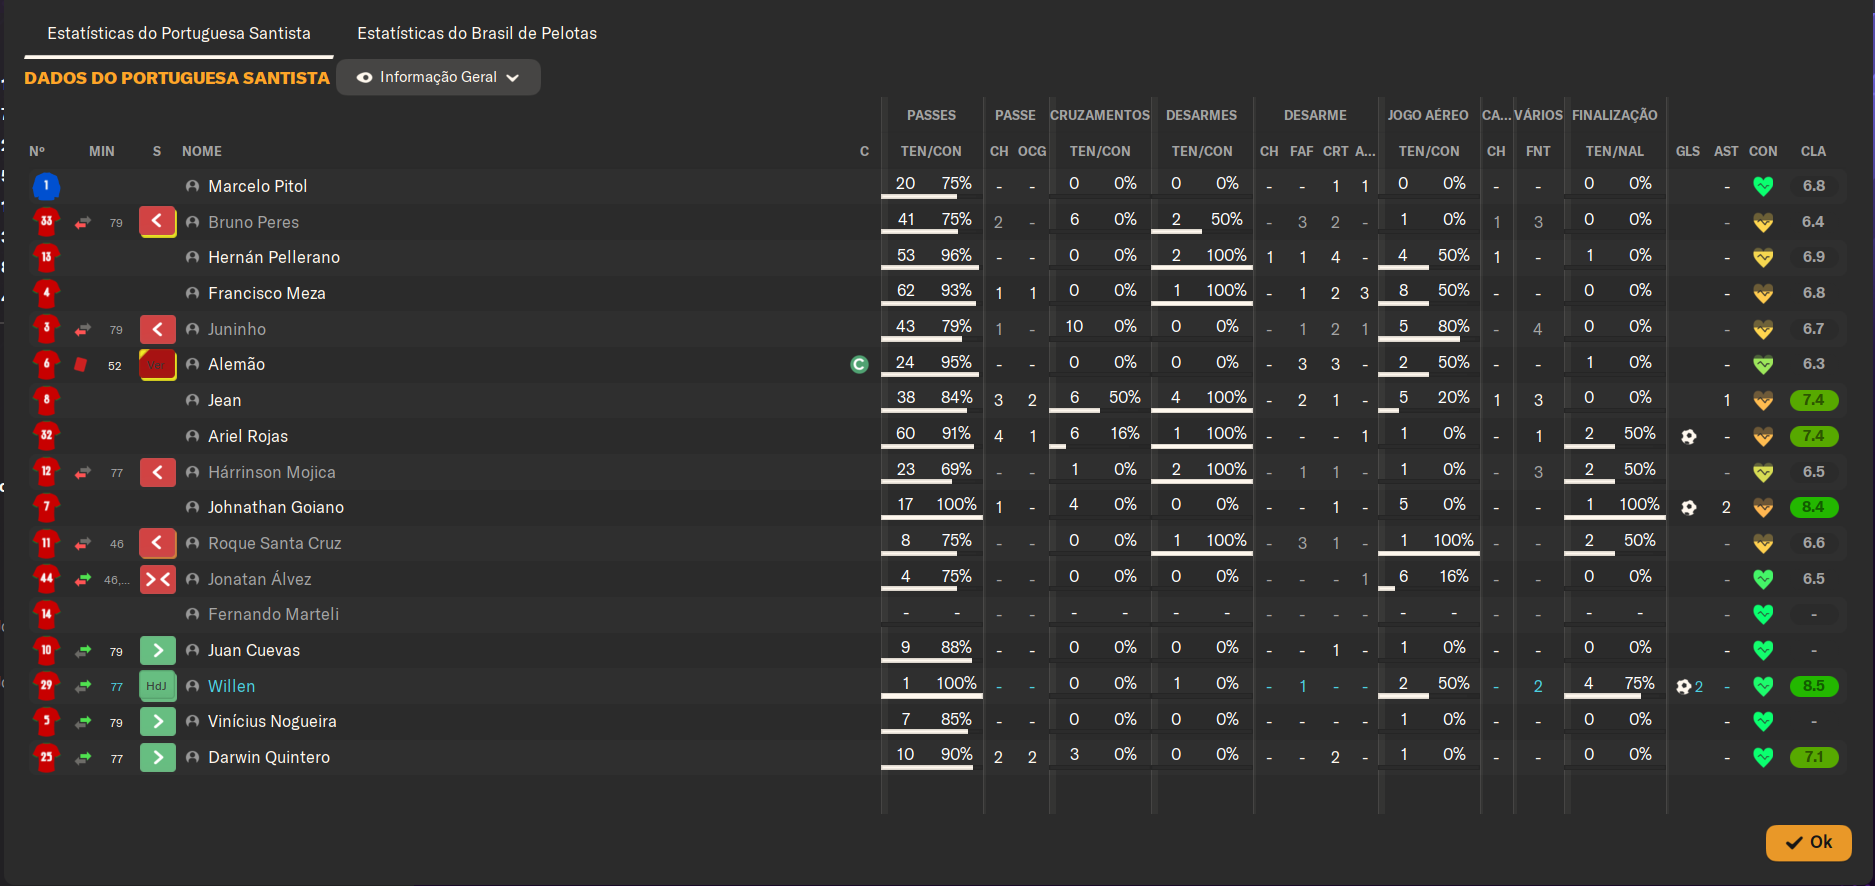Open player Marcelo Pitol
This screenshot has height=886, width=1875.
click(257, 186)
